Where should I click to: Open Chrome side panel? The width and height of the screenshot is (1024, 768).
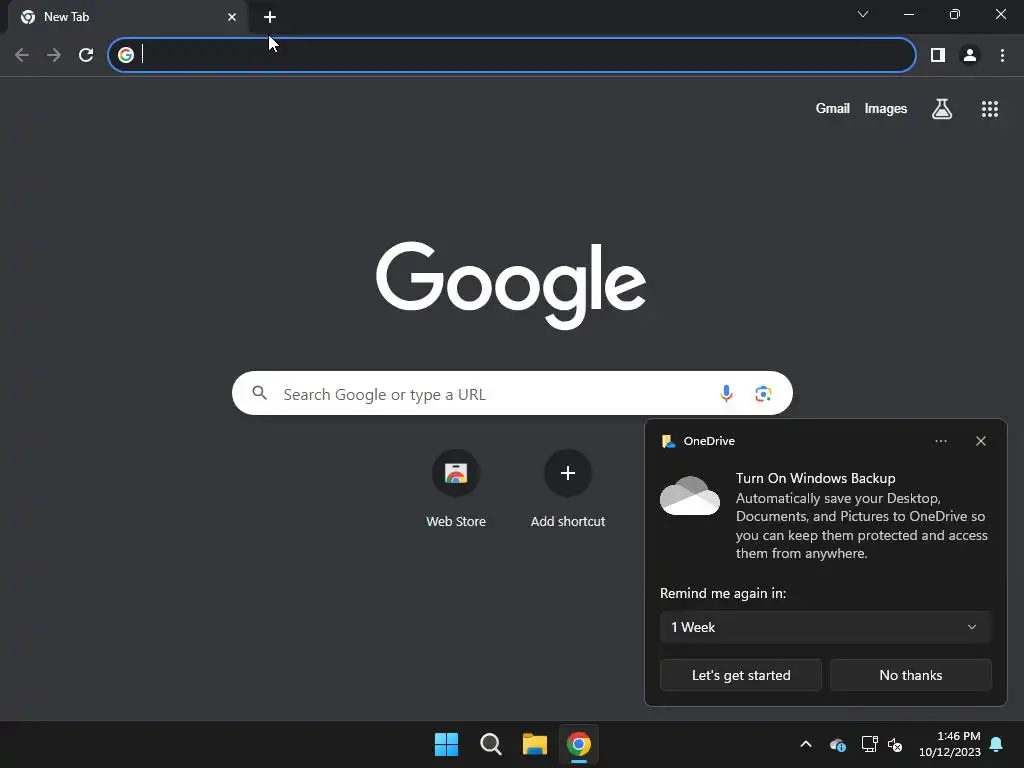(x=938, y=55)
